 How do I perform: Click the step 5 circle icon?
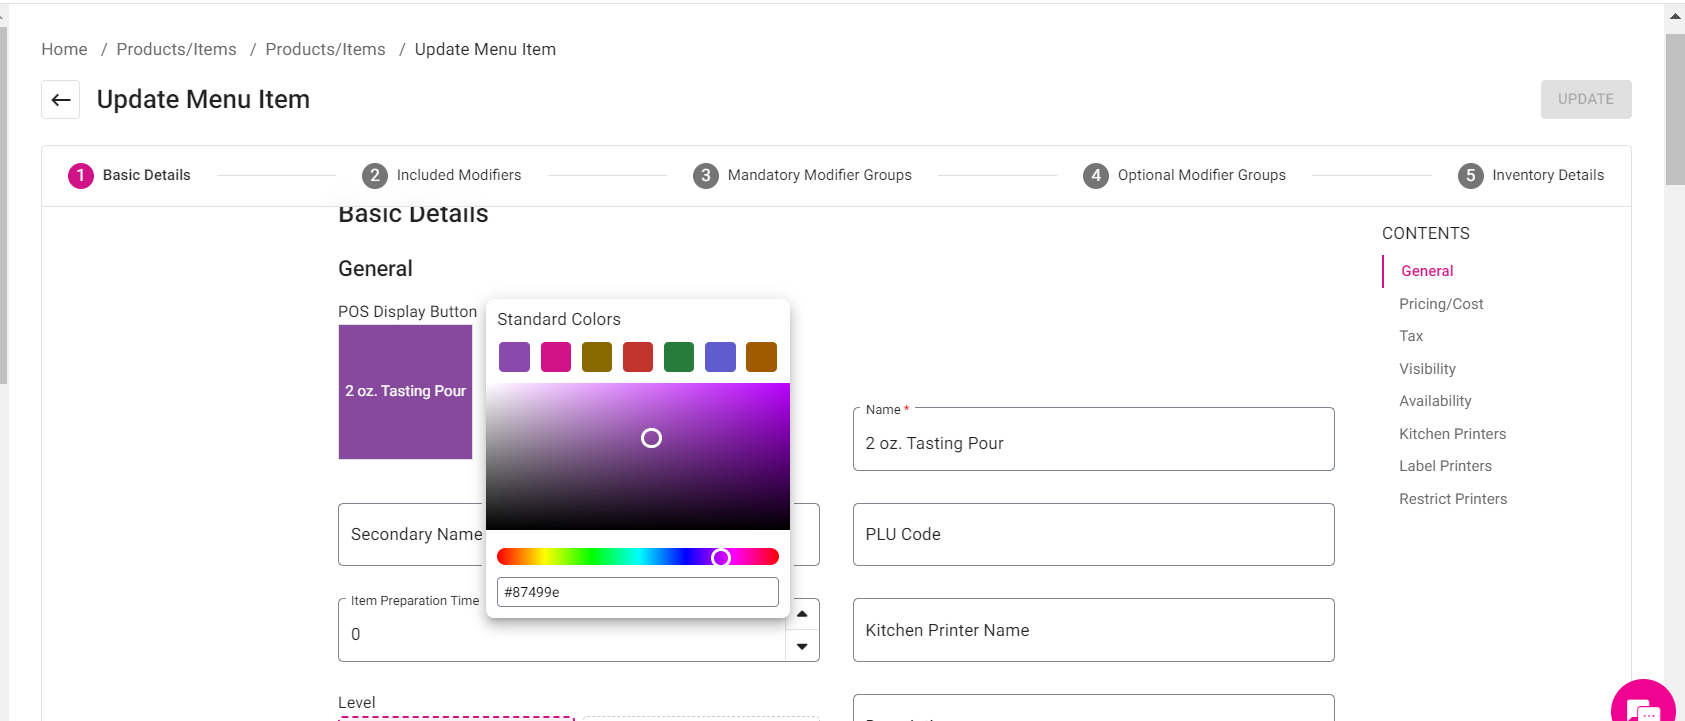coord(1470,176)
